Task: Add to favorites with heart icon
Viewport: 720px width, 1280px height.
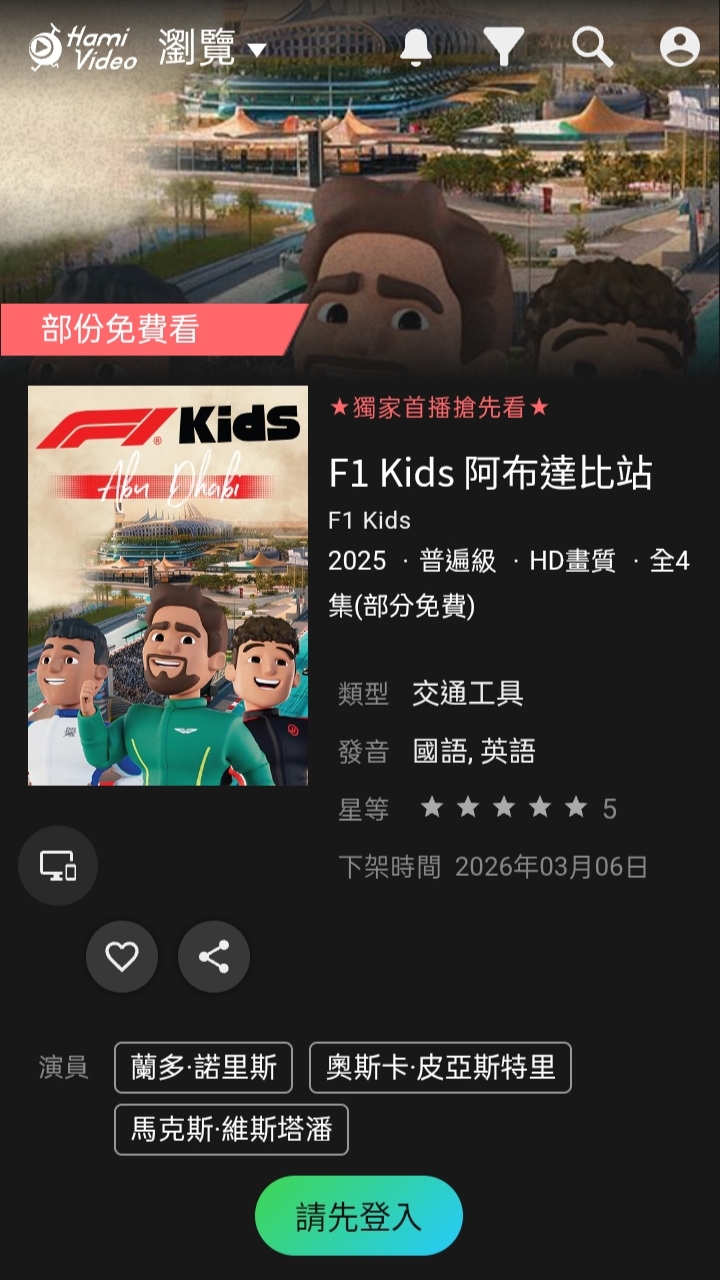Action: click(x=122, y=957)
